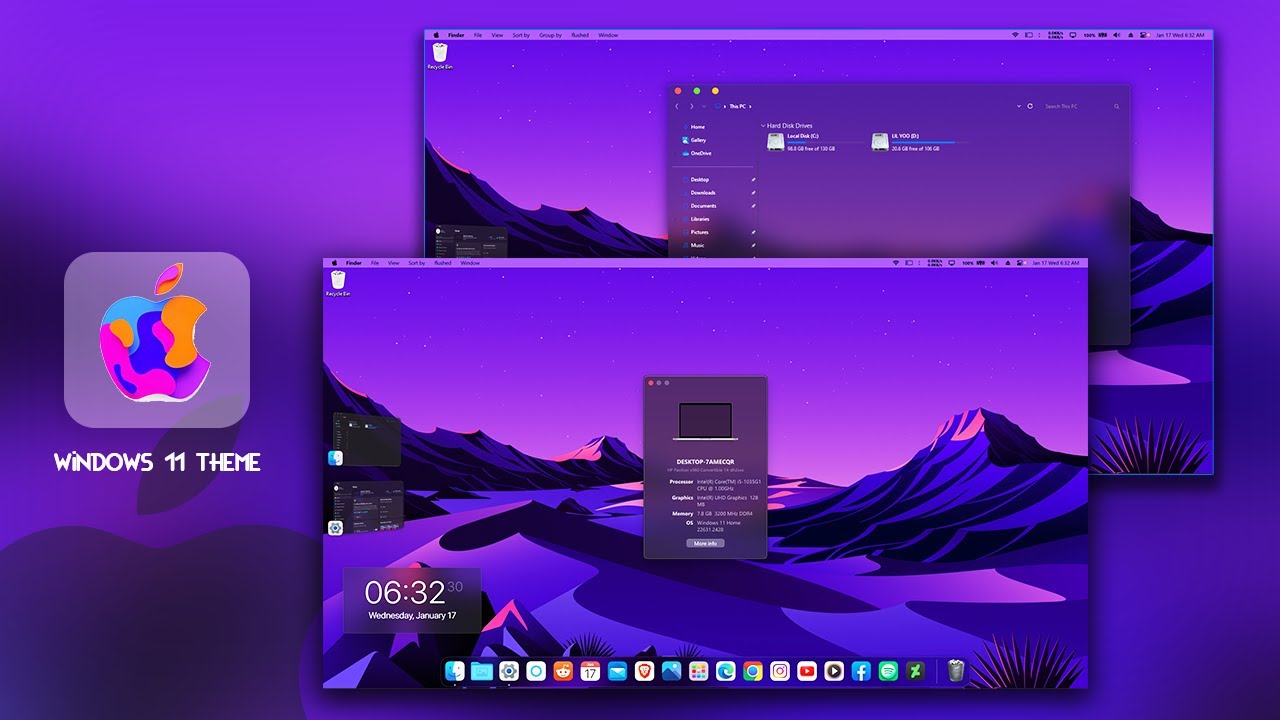Click search magnifier in This PC window
The height and width of the screenshot is (720, 1280).
1117,106
